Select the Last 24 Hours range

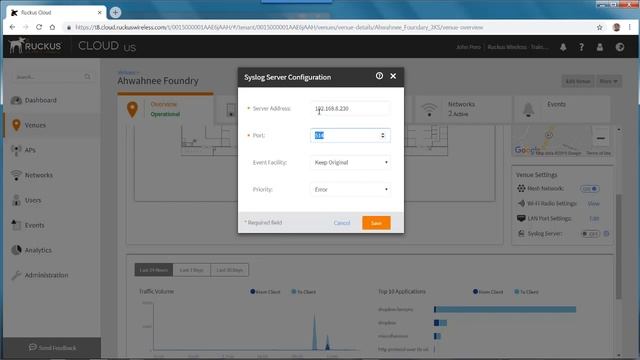pyautogui.click(x=154, y=270)
